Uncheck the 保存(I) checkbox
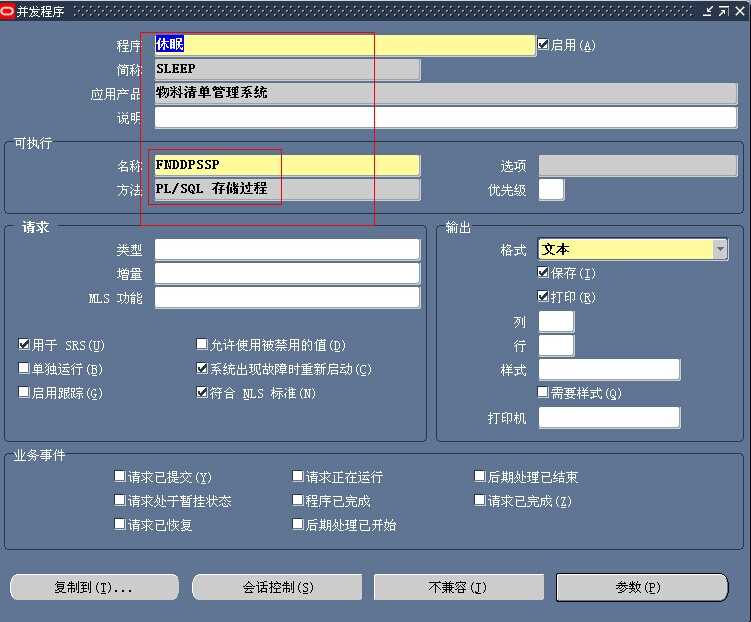Screen dimensions: 751x622 pyautogui.click(x=543, y=272)
